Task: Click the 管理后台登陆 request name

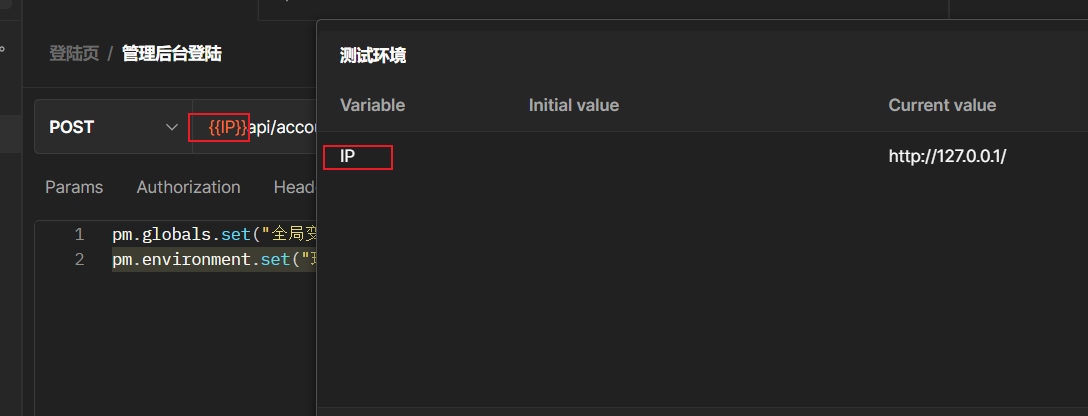Action: click(x=171, y=54)
